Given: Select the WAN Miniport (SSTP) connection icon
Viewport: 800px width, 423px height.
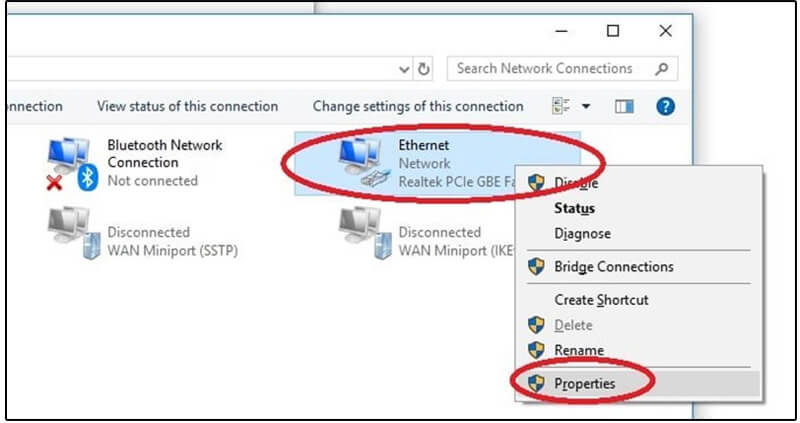Looking at the screenshot, I should tap(73, 233).
